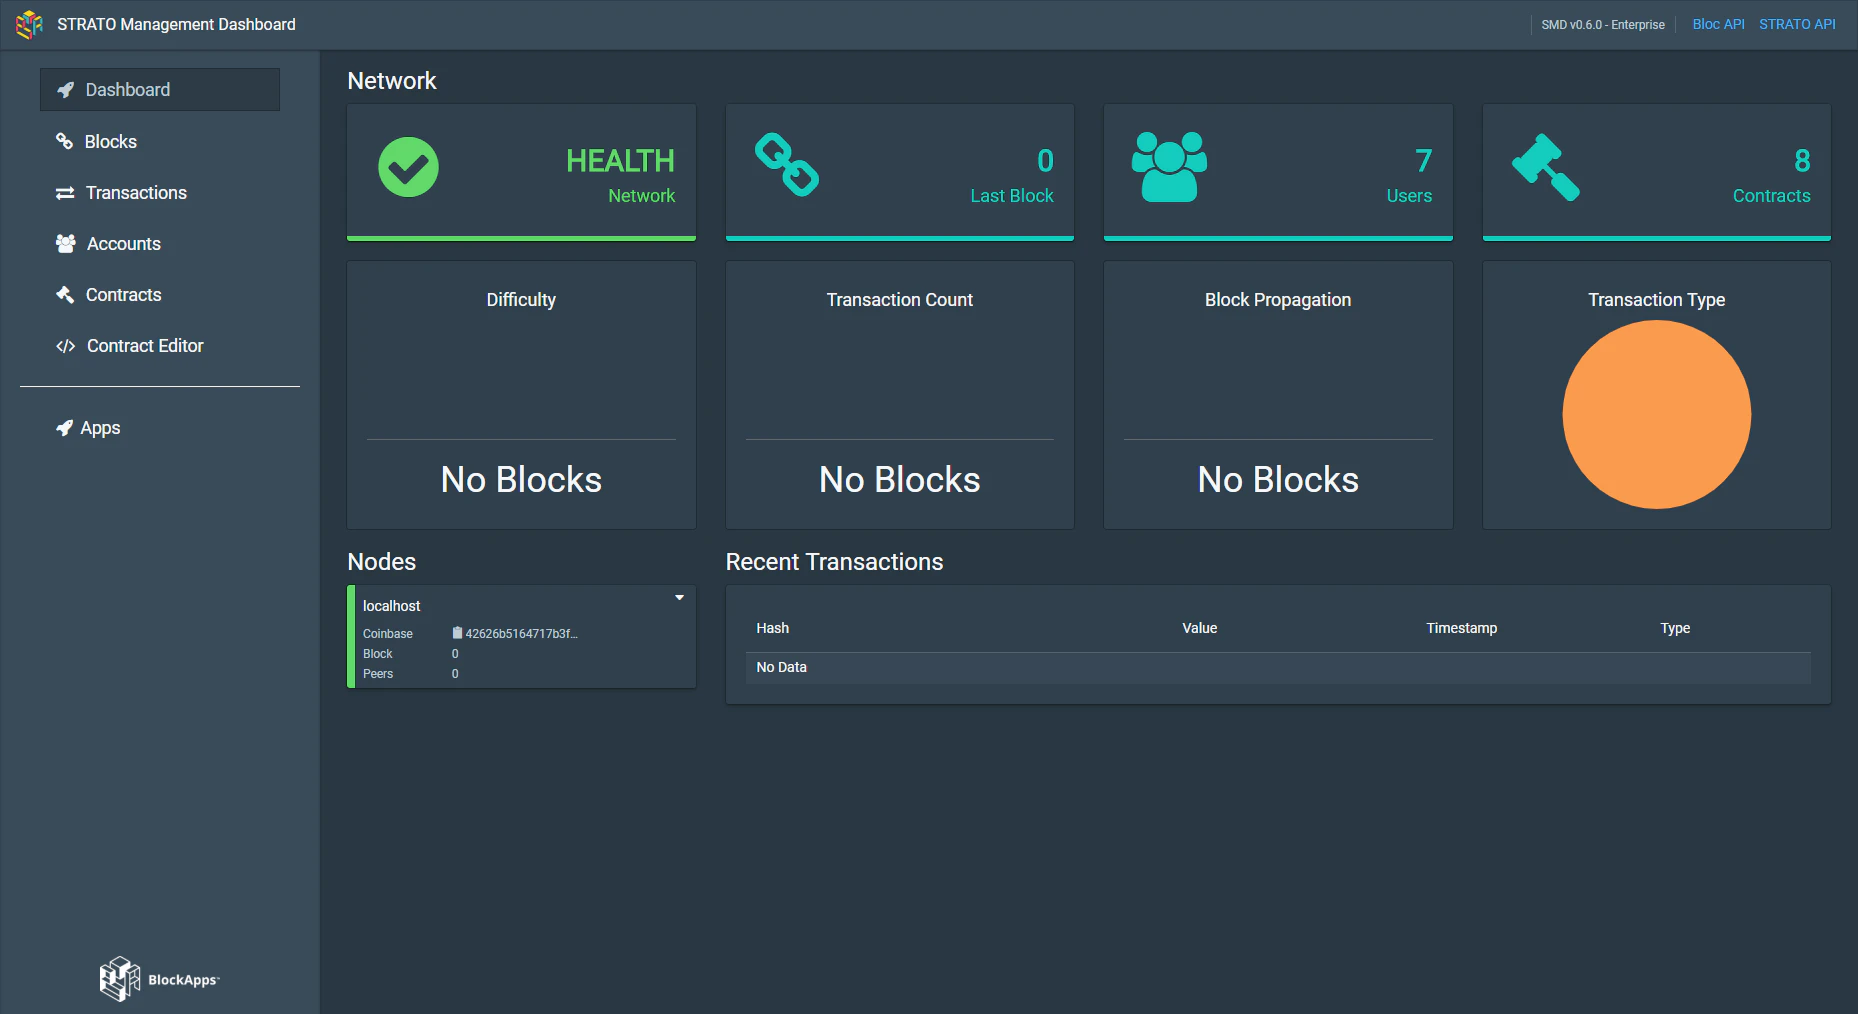
Task: Click the users group icon on Users card
Action: click(x=1169, y=167)
